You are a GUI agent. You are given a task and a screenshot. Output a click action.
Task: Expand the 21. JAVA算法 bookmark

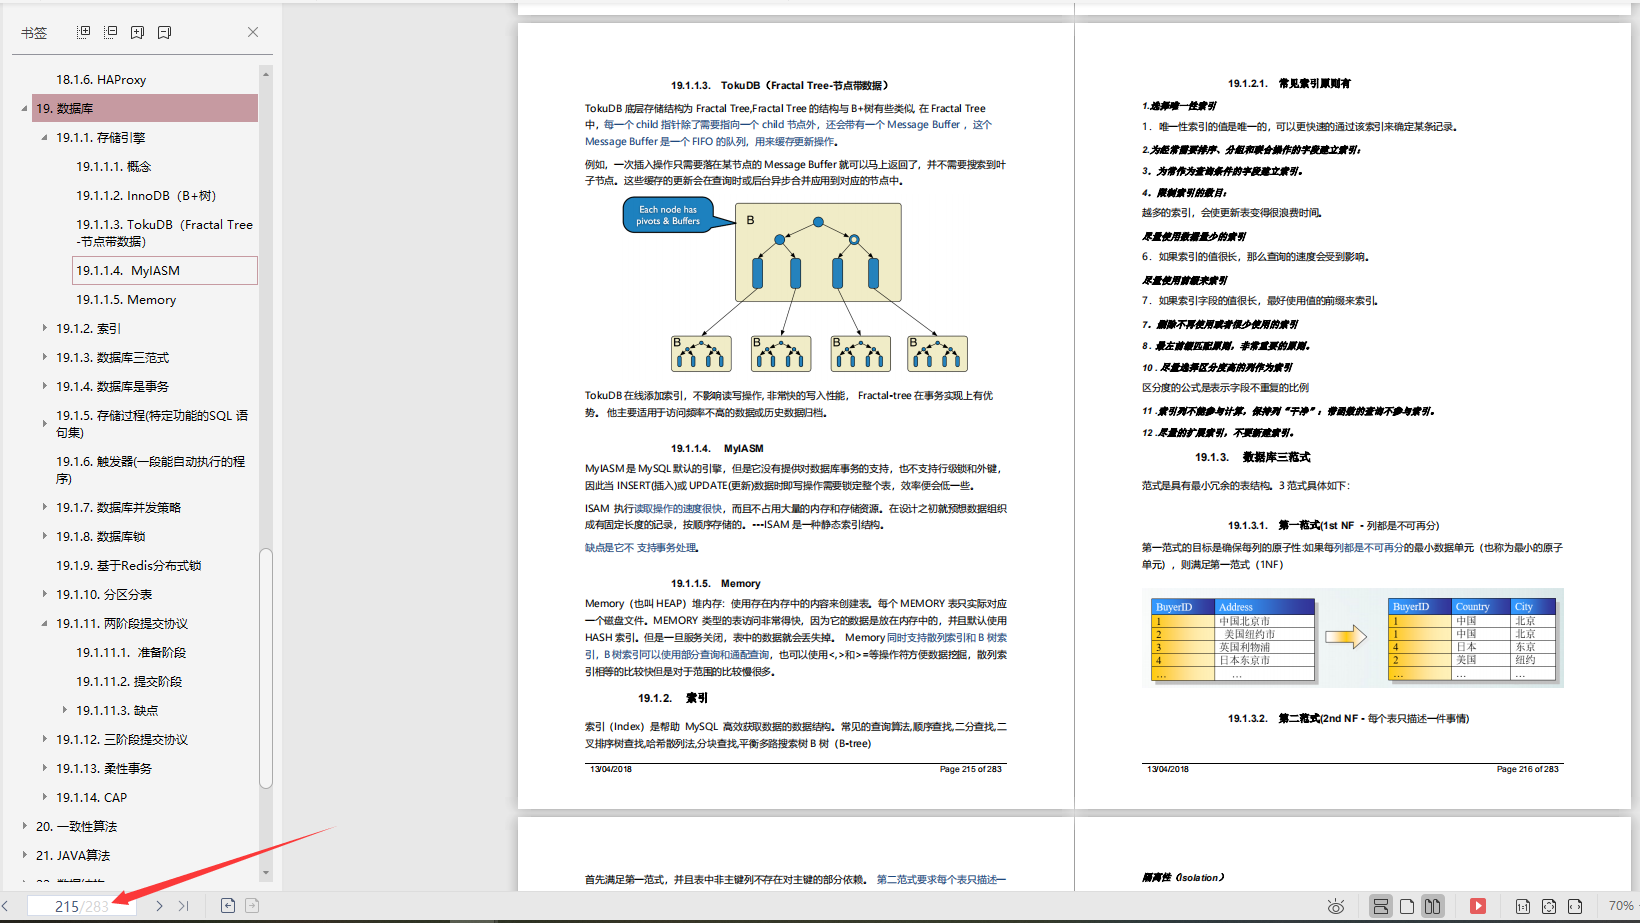[x=24, y=855]
